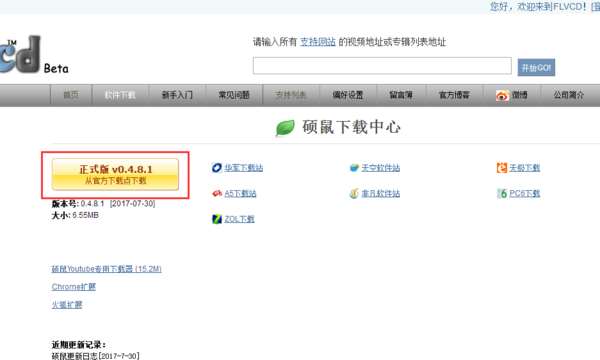Open the 新手入门 navigation tab
The height and width of the screenshot is (360, 600).
coord(177,95)
